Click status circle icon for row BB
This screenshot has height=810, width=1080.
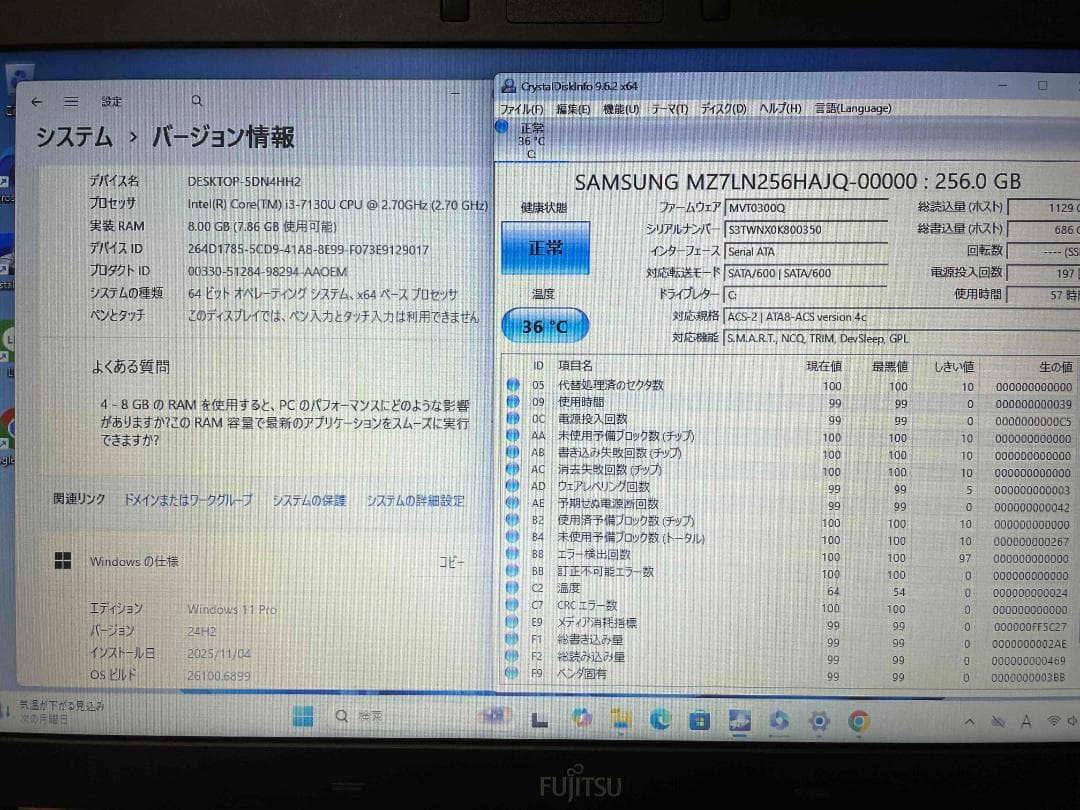tap(512, 571)
